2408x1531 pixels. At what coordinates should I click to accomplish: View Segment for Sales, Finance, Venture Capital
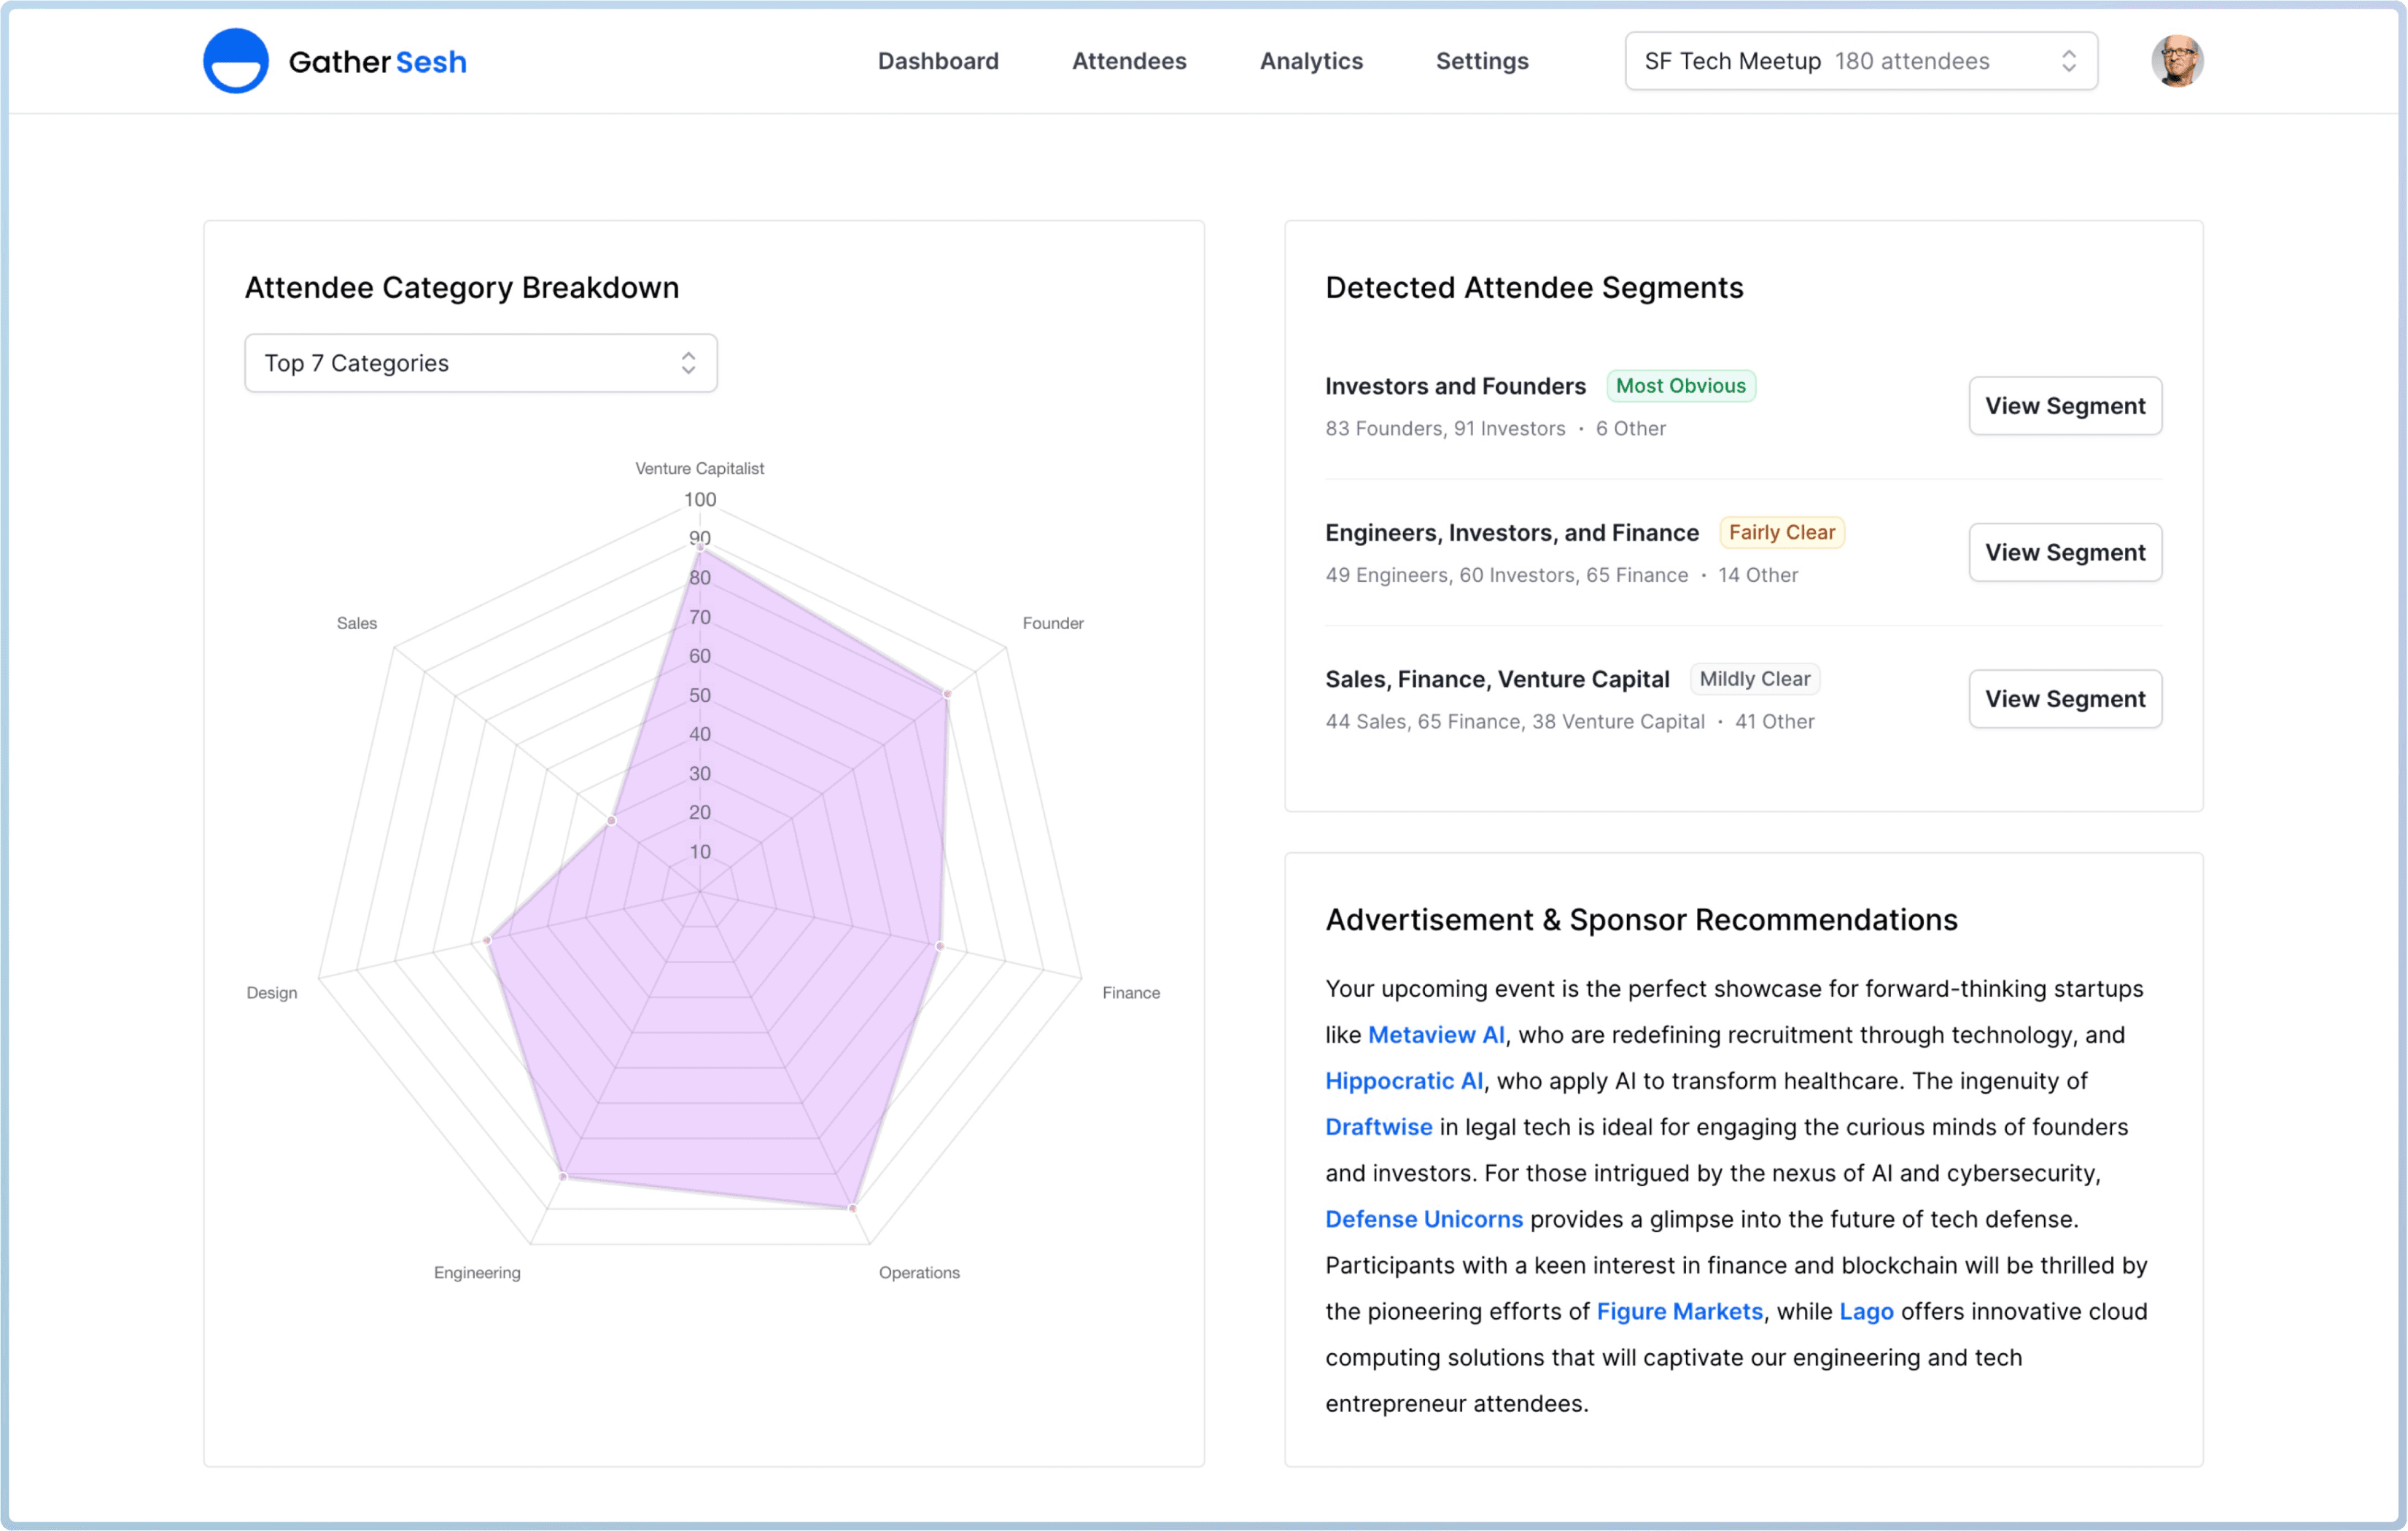pyautogui.click(x=2064, y=699)
